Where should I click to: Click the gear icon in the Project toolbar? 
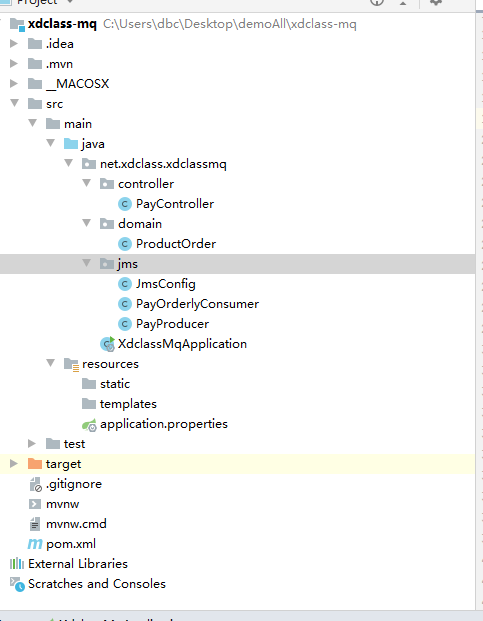(x=436, y=2)
